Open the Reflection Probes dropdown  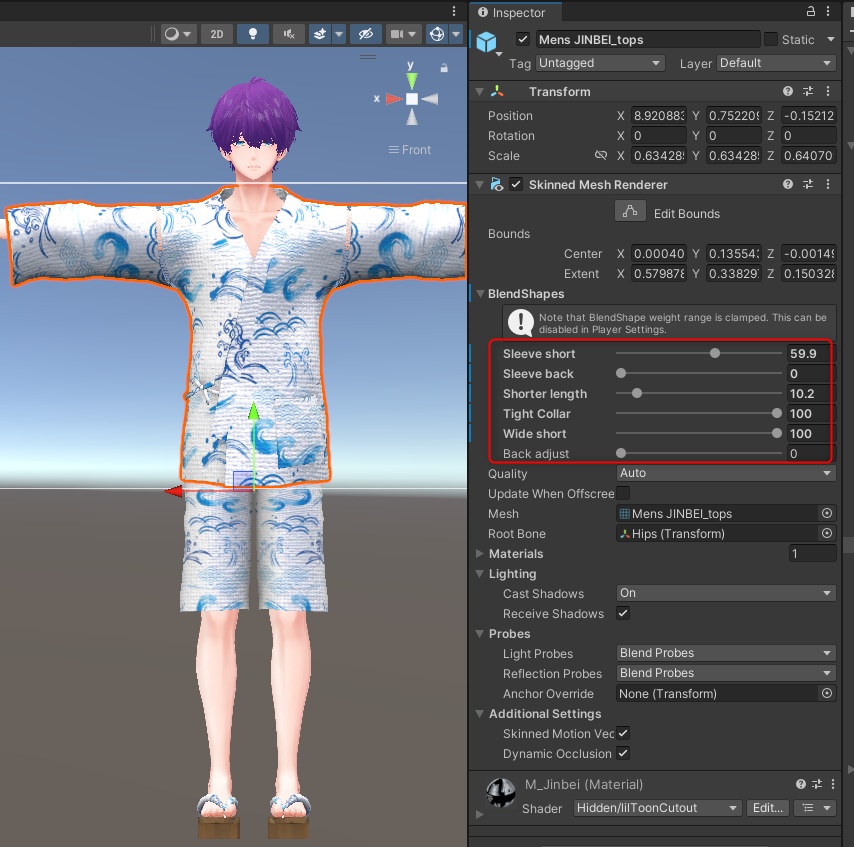[726, 673]
